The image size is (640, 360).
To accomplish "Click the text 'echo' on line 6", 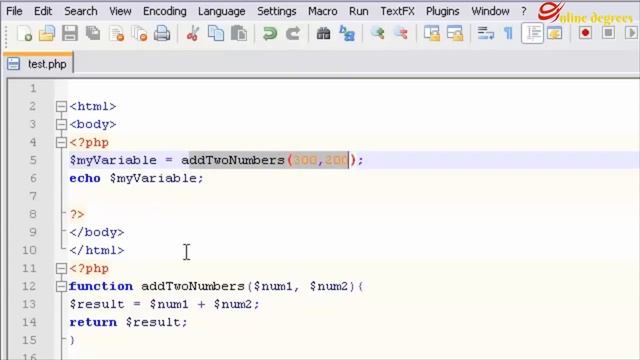I will (x=85, y=178).
